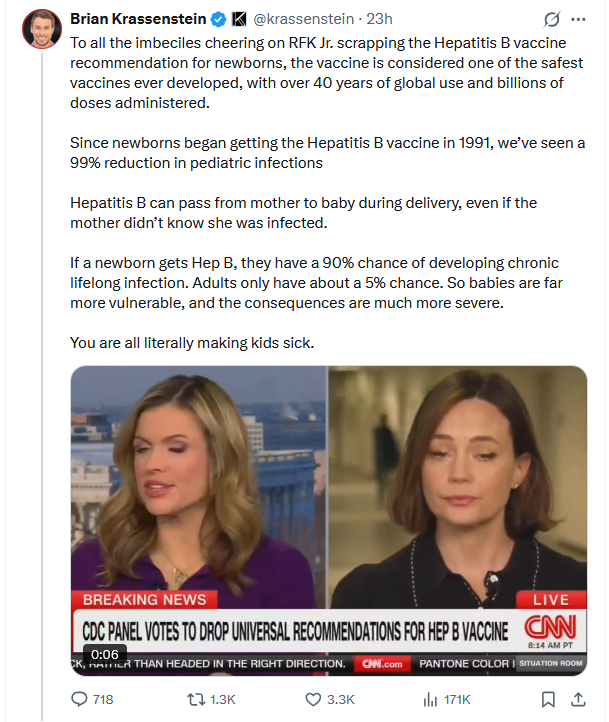The width and height of the screenshot is (609, 722).
Task: Bookmark this post
Action: (x=548, y=699)
